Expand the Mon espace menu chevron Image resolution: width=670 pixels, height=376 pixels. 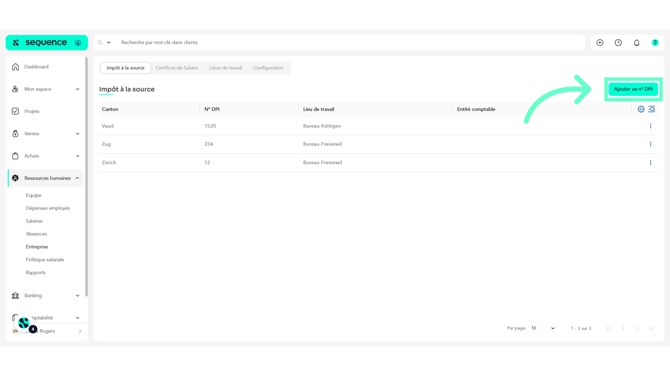pyautogui.click(x=77, y=89)
